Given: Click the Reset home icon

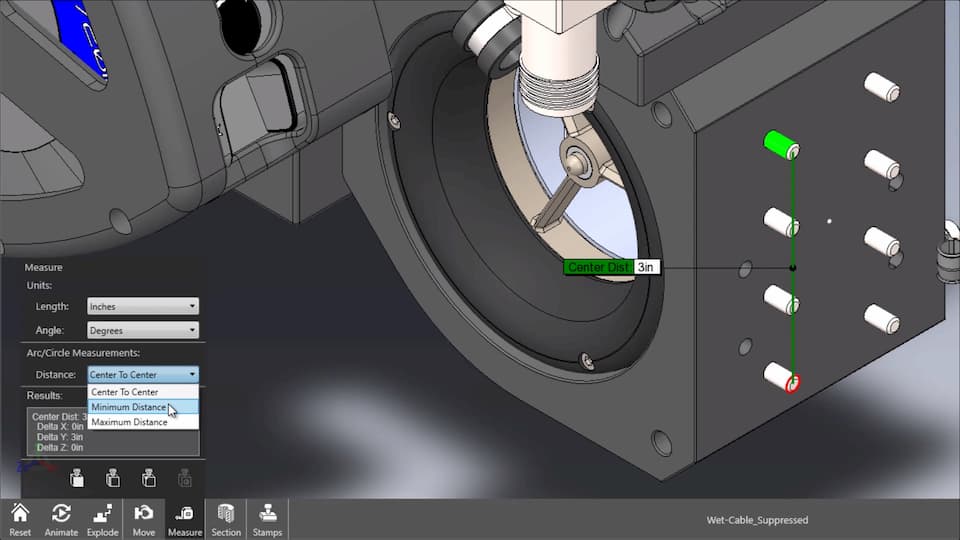Looking at the screenshot, I should [x=20, y=518].
